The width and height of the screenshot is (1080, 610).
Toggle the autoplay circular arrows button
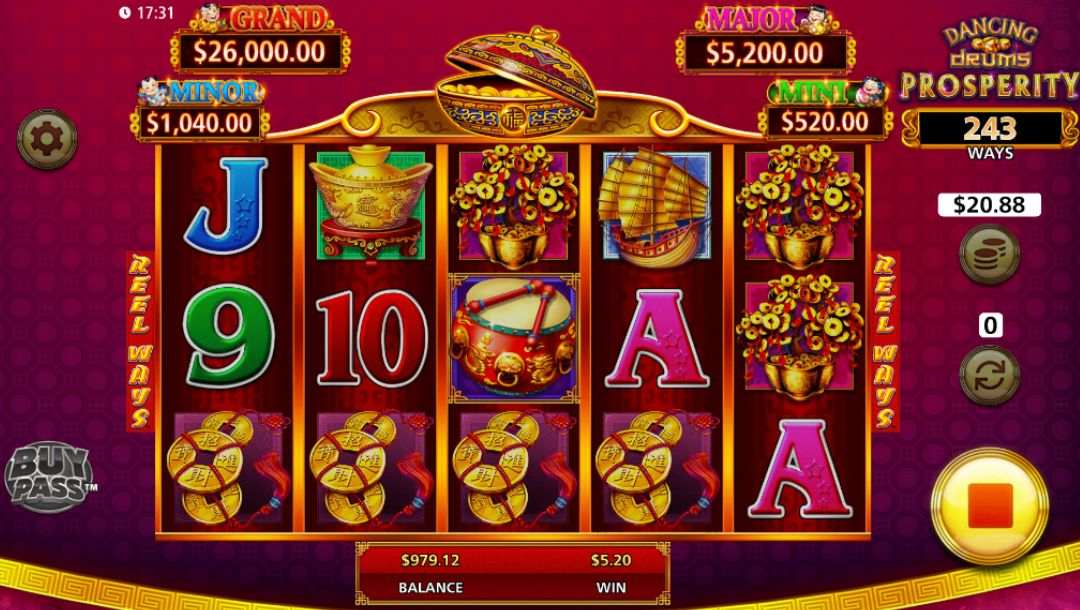pos(990,375)
